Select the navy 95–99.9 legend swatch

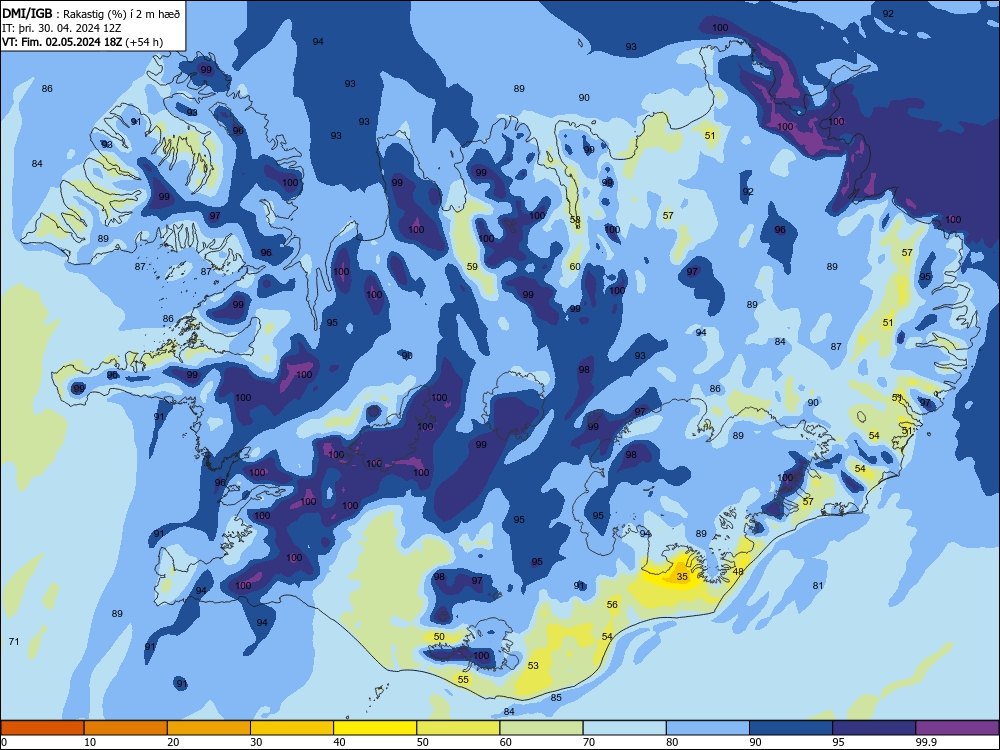[x=874, y=728]
